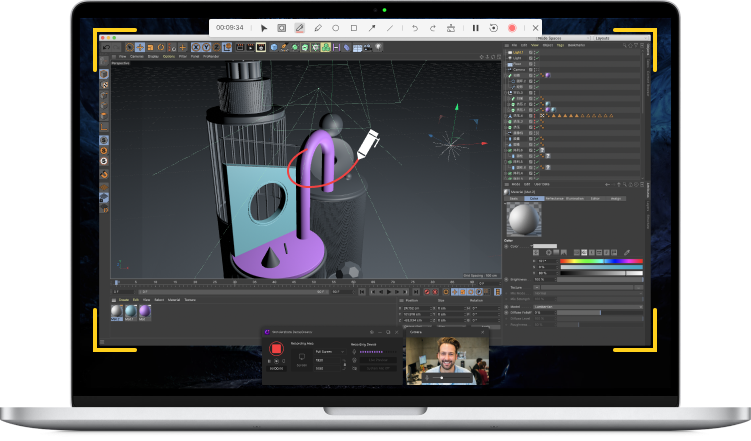The image size is (751, 441).
Task: Select the Light.1 object in tree
Action: pyautogui.click(x=518, y=52)
